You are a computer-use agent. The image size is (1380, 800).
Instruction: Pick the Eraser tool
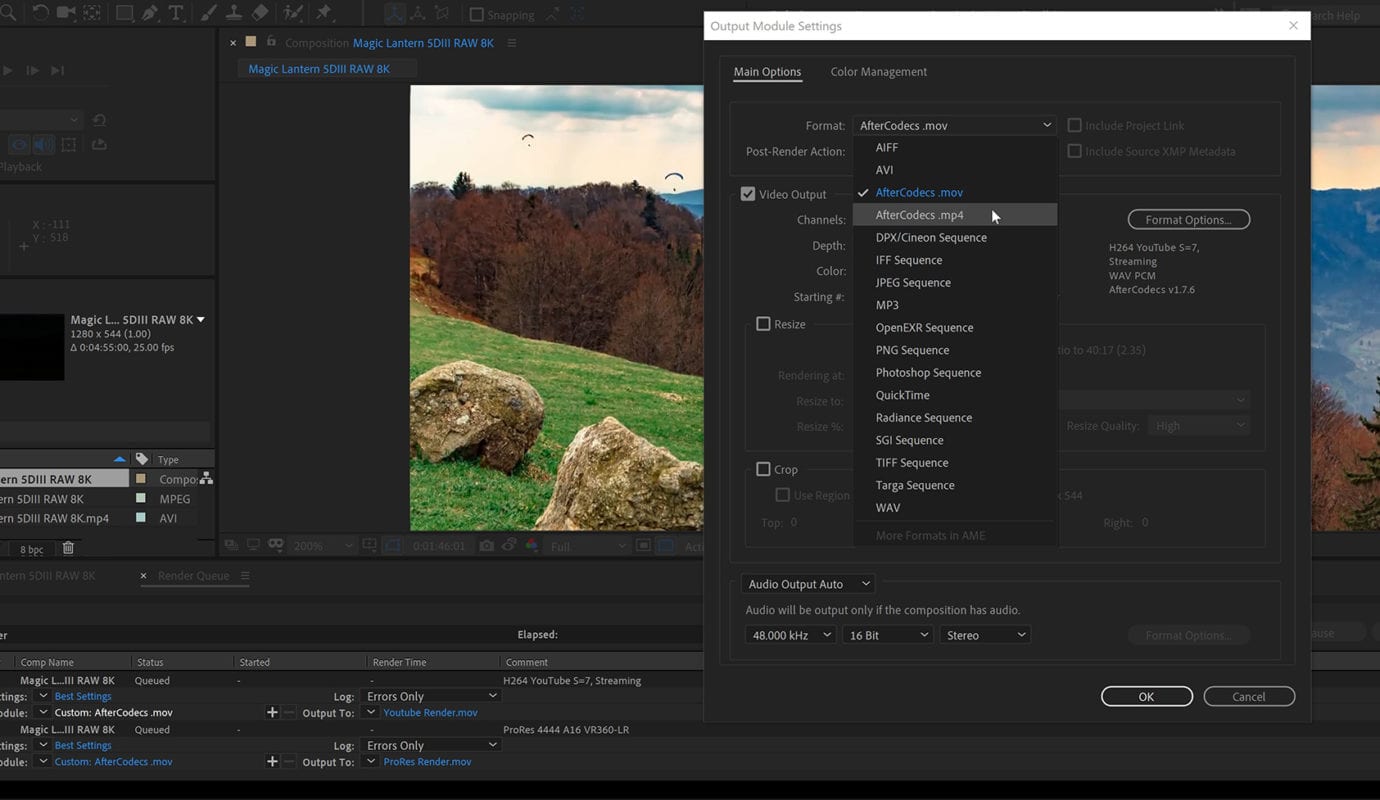tap(260, 13)
